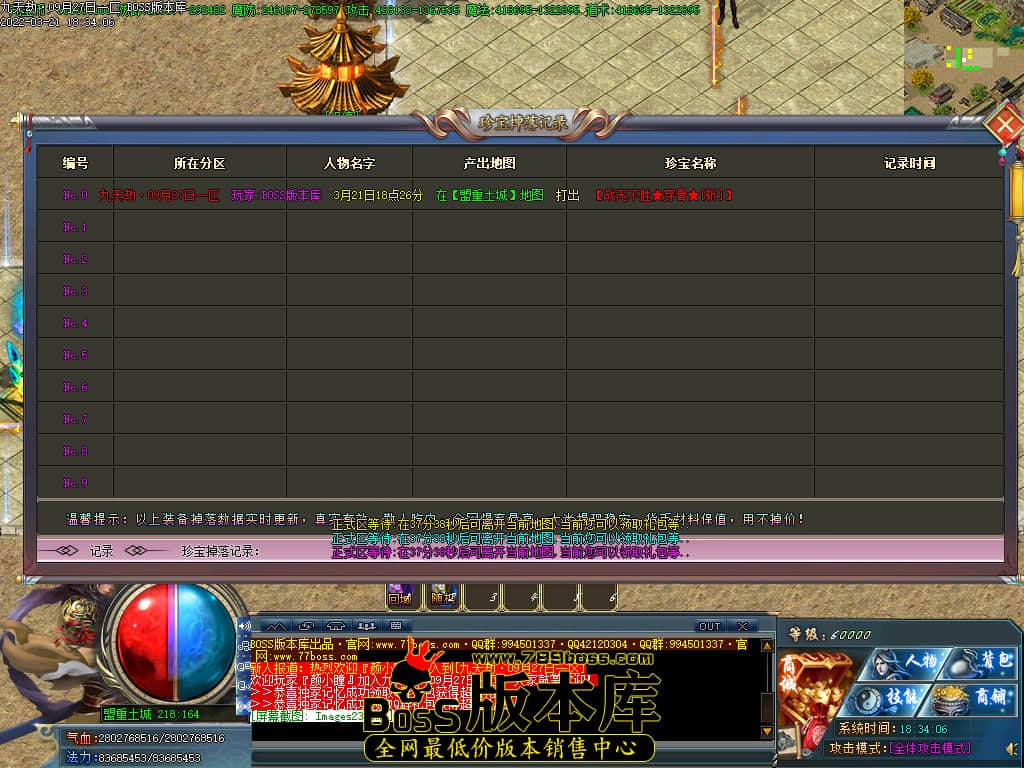1024x768 pixels.
Task: Click the 回城 return-to-town quick slot
Action: pyautogui.click(x=400, y=597)
